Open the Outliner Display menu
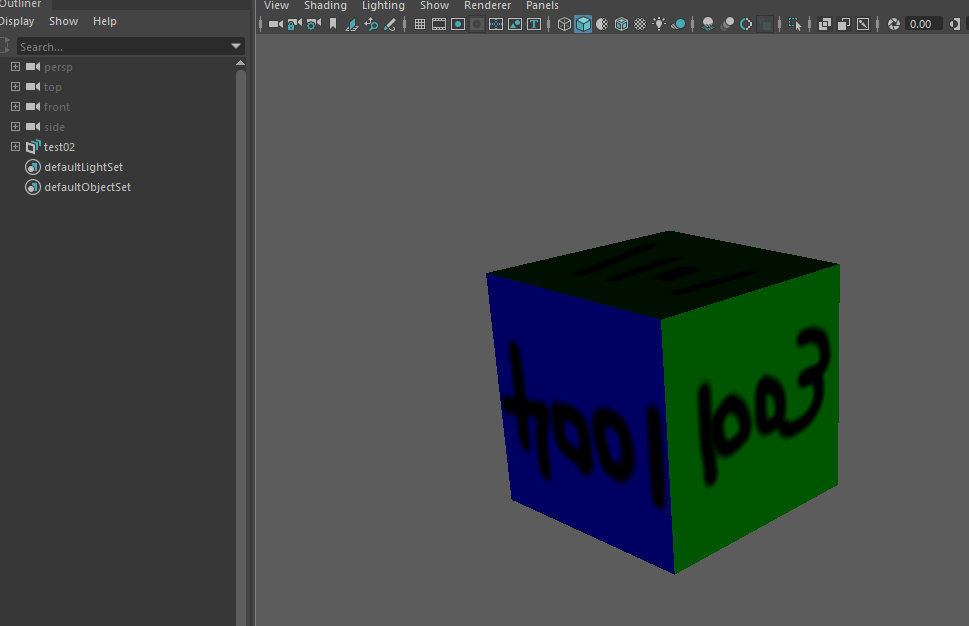Viewport: 969px width, 626px height. (x=17, y=21)
